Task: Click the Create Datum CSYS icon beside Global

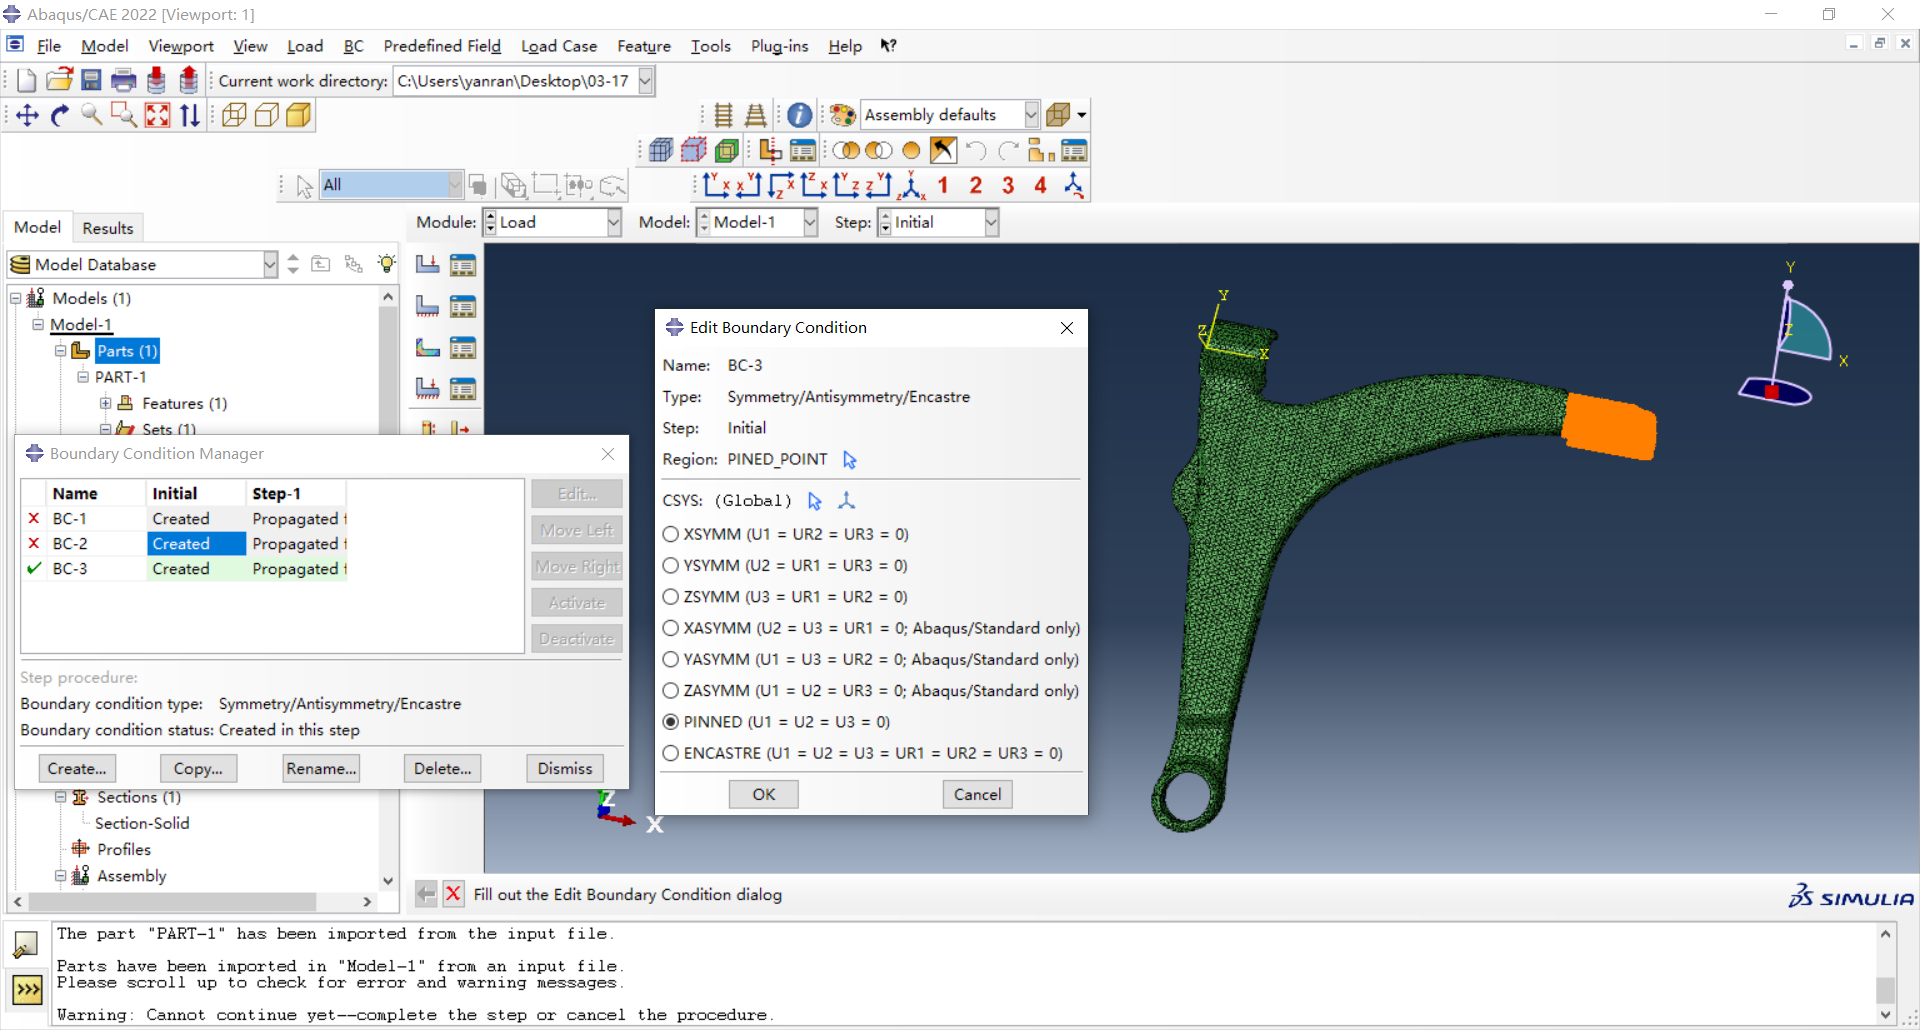Action: coord(846,500)
